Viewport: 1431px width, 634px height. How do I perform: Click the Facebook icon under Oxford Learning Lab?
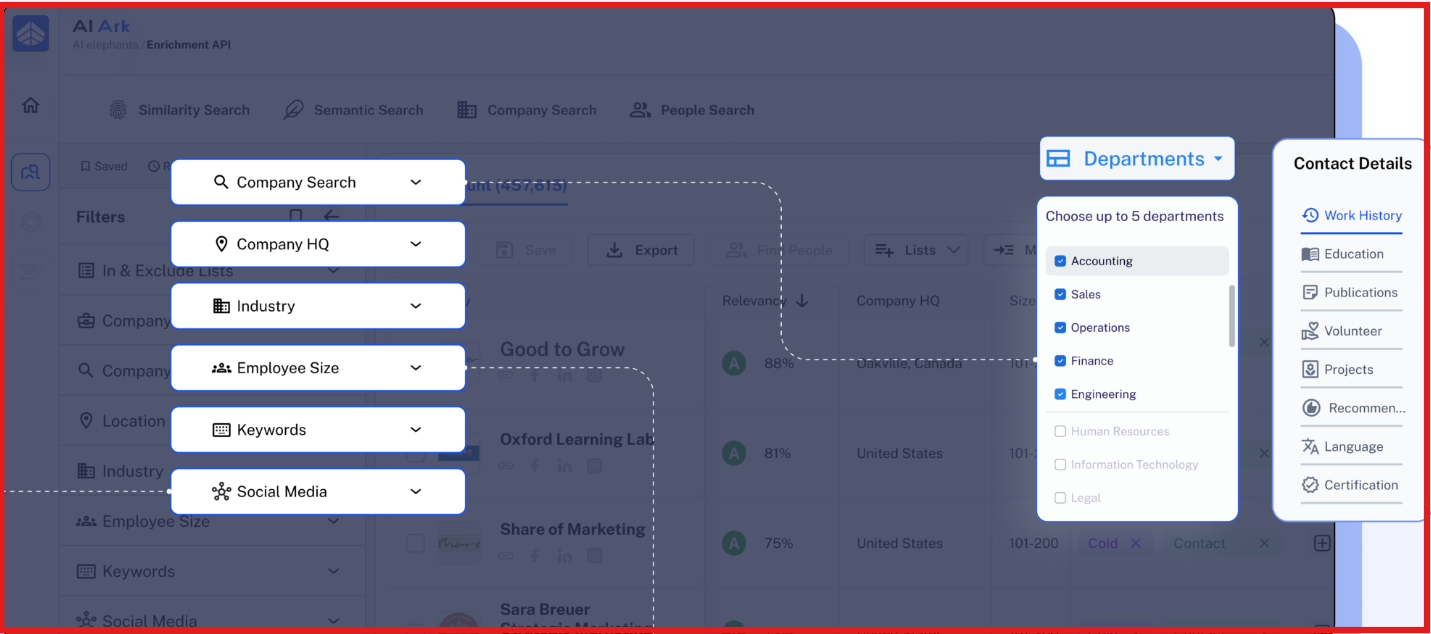[x=535, y=465]
